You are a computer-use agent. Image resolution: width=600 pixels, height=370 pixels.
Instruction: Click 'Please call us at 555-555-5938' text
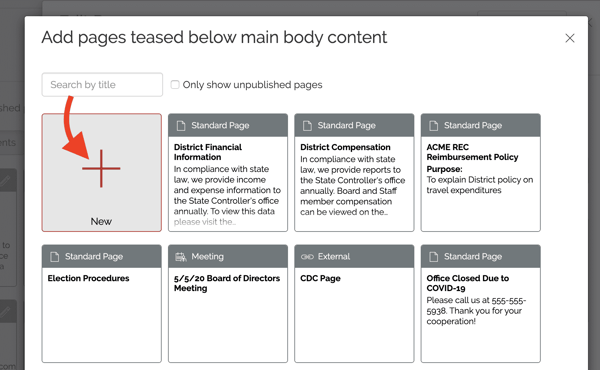476,306
